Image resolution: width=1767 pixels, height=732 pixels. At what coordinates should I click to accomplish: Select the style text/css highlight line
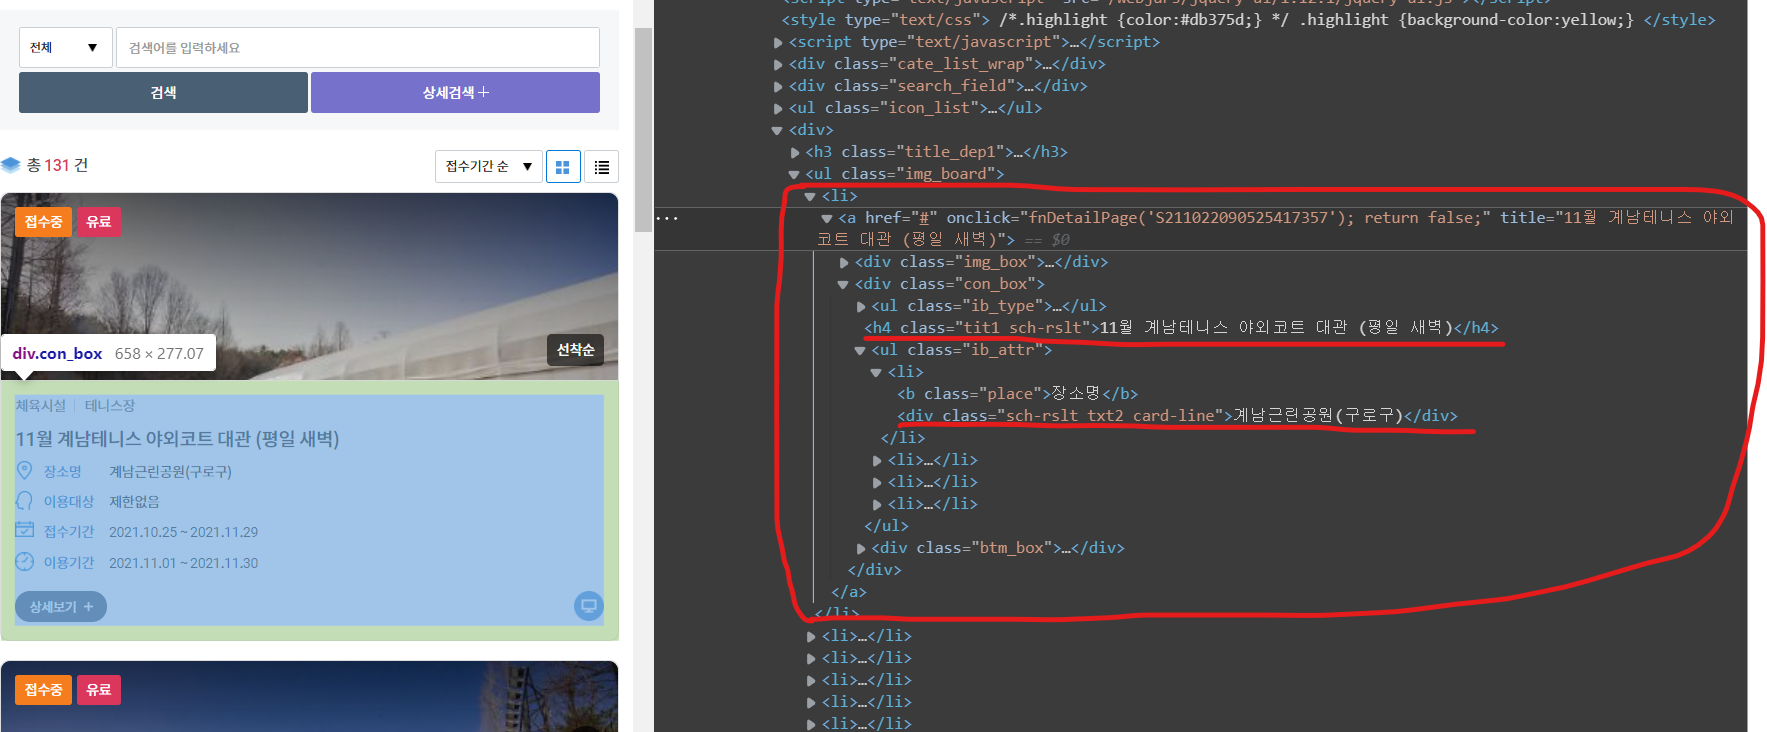[x=1248, y=20]
